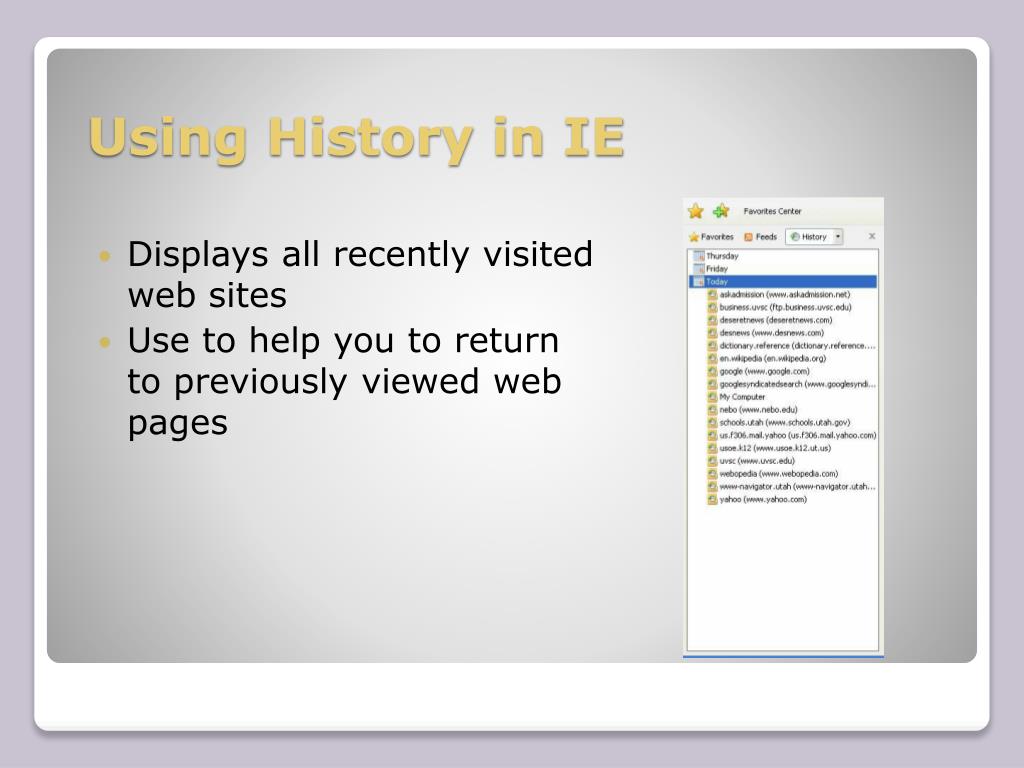Open en.wikipedia (en.wikipedia.org) entry
Screen dimensions: 1024x768
(x=767, y=359)
